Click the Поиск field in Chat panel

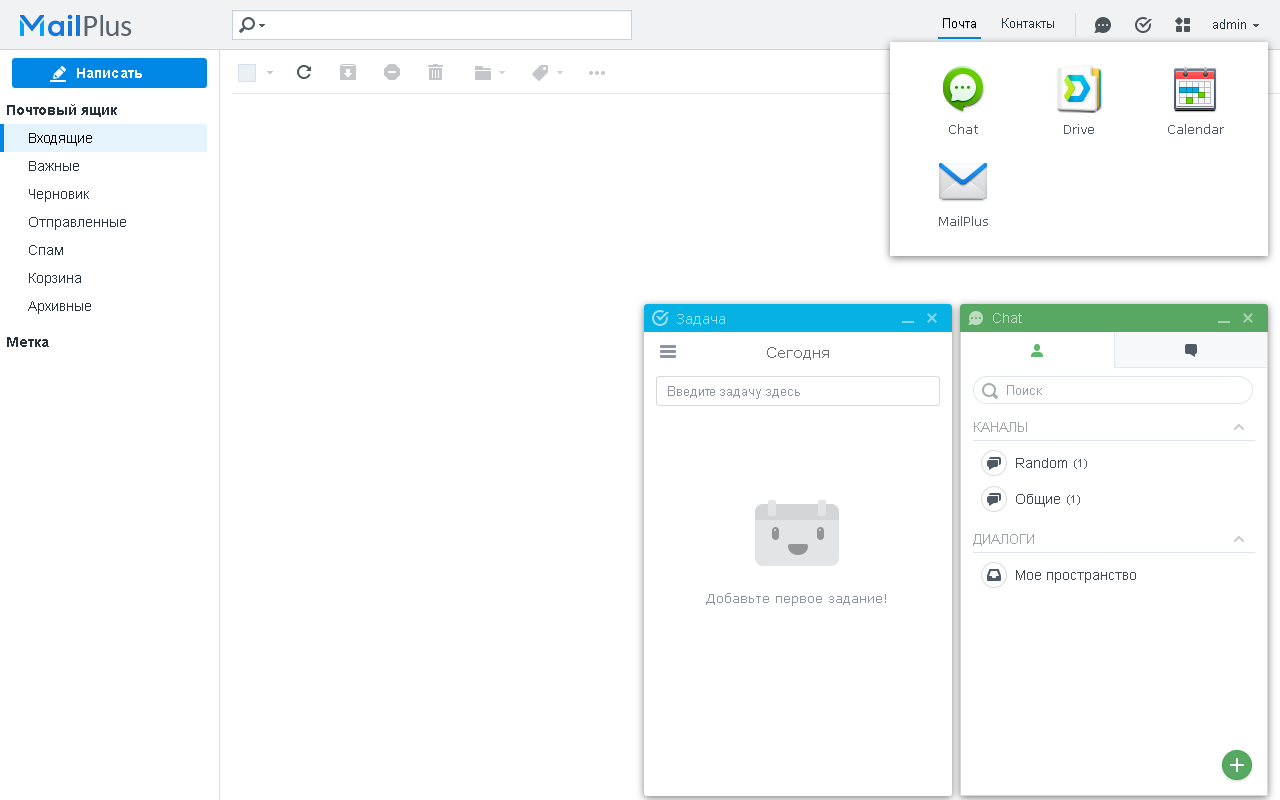click(x=1113, y=390)
